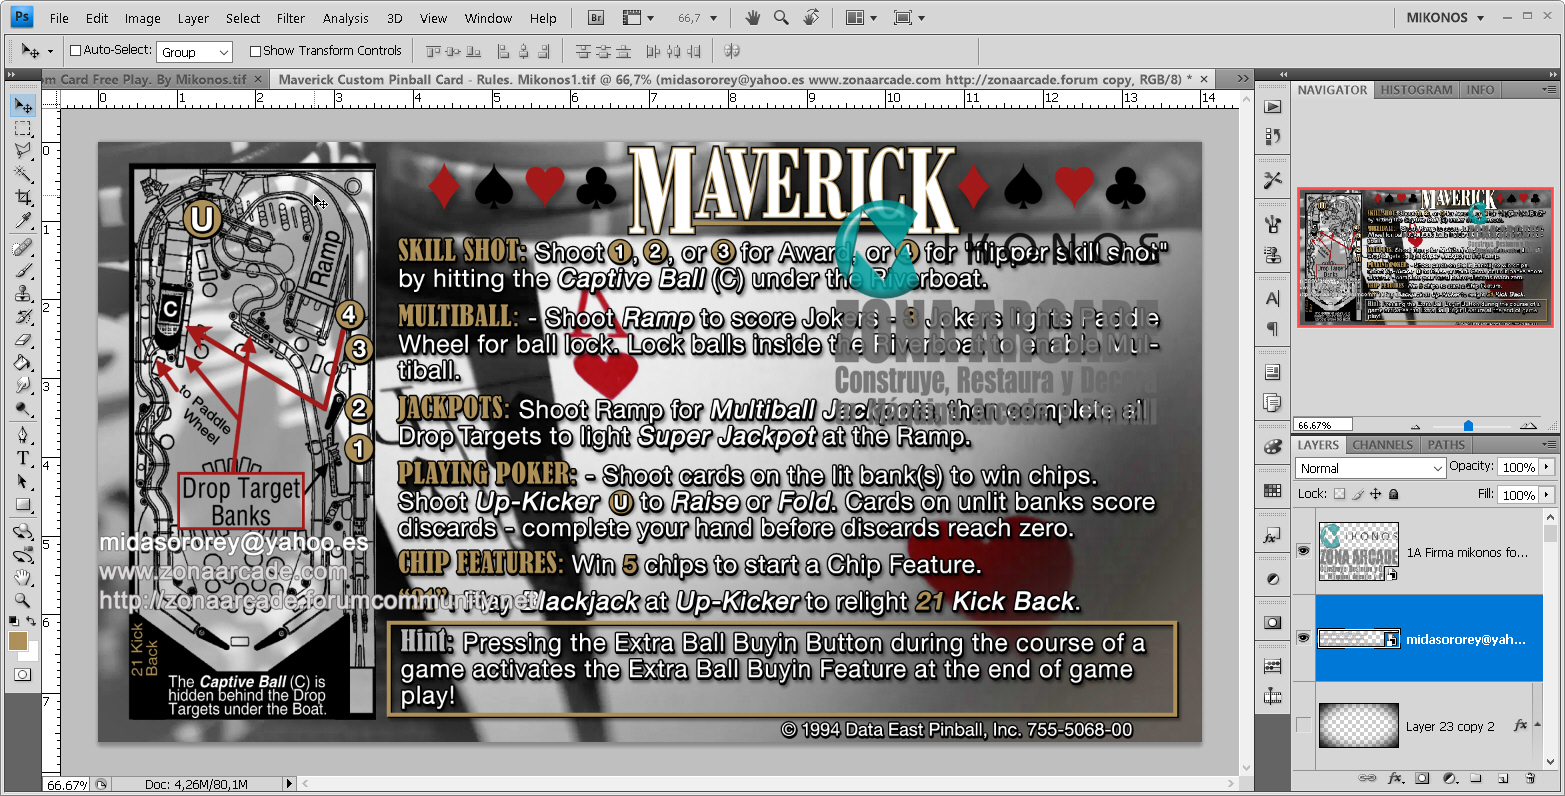Switch to the Channels tab
Image resolution: width=1565 pixels, height=796 pixels.
pos(1382,445)
